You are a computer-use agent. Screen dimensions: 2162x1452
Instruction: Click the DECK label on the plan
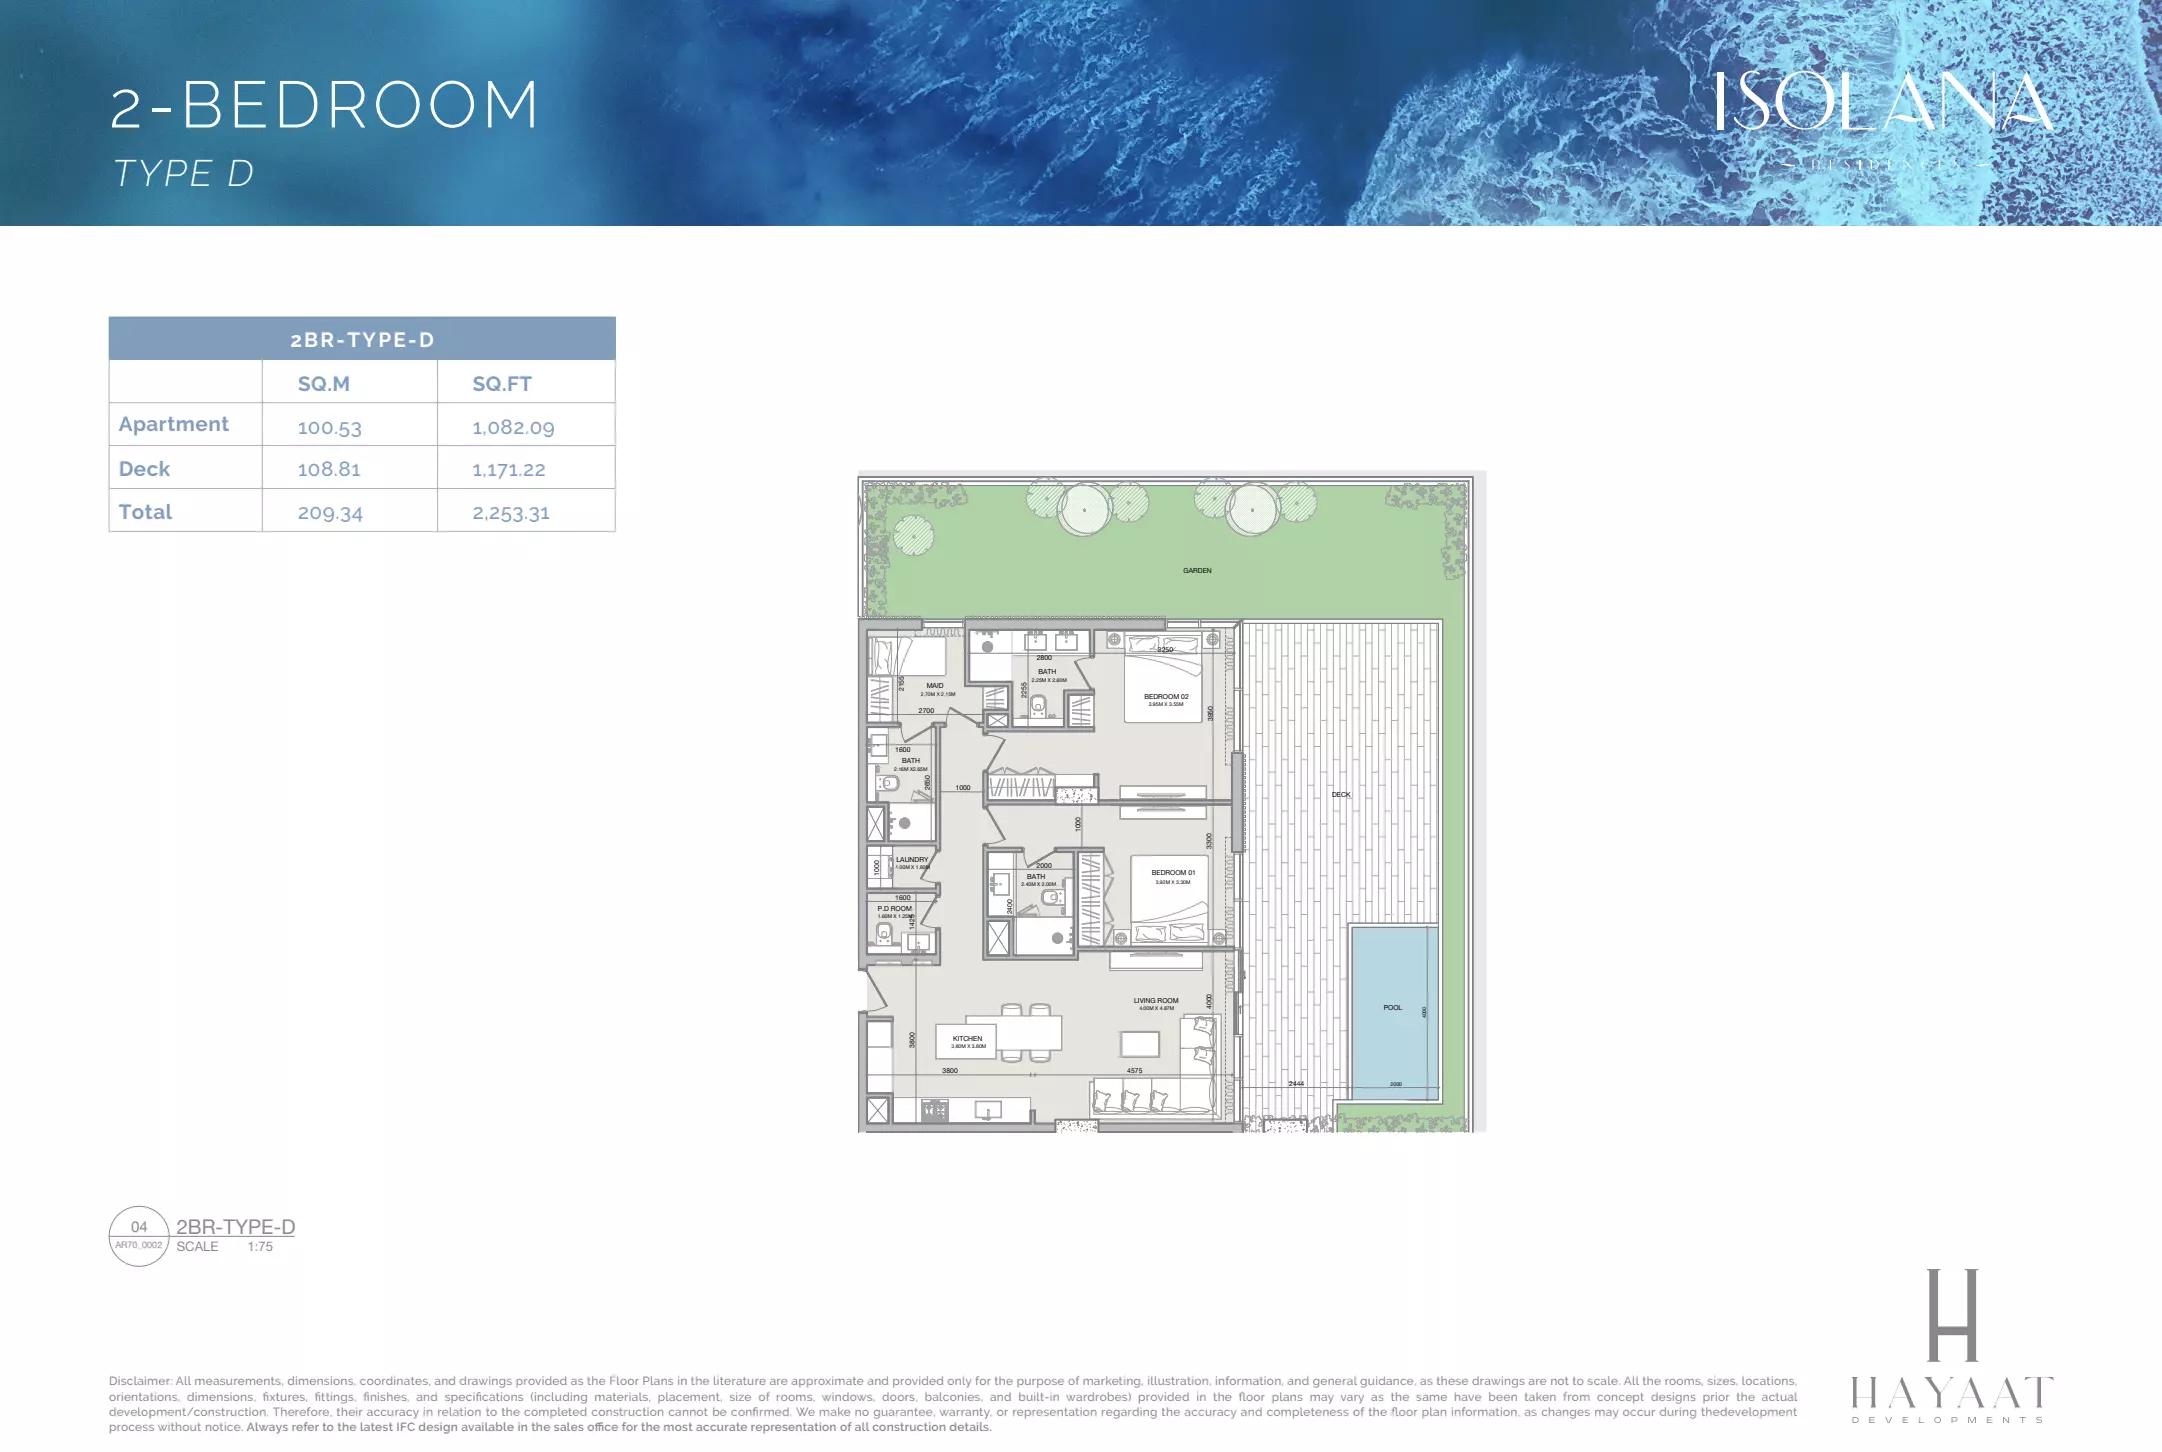(x=1341, y=795)
